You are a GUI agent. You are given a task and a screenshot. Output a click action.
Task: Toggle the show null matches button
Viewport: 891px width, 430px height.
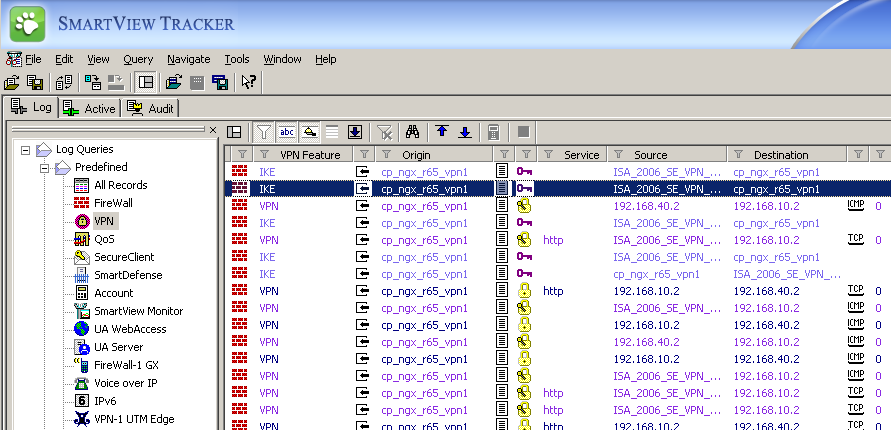pos(309,132)
